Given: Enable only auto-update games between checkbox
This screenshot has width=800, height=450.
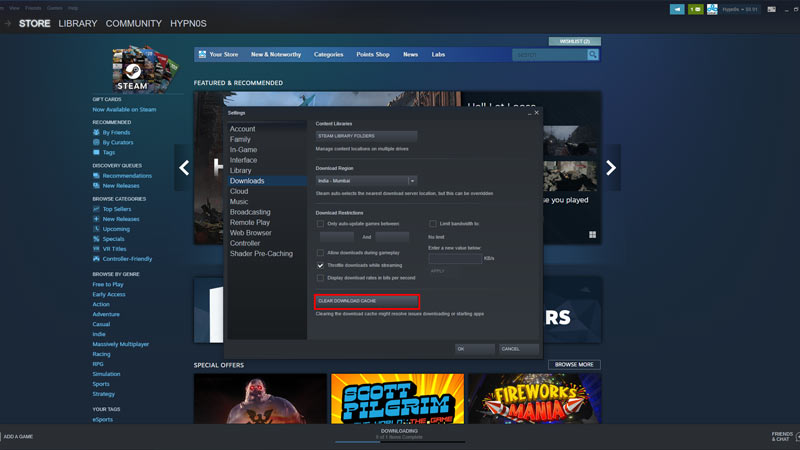Looking at the screenshot, I should tap(320, 223).
